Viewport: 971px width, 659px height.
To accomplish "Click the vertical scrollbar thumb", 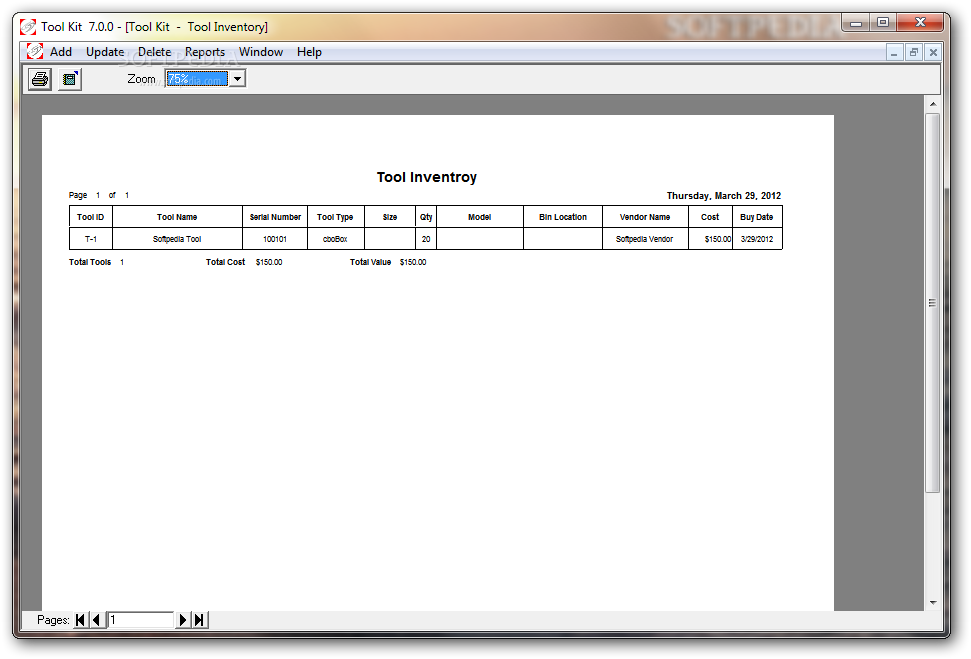I will pos(933,302).
